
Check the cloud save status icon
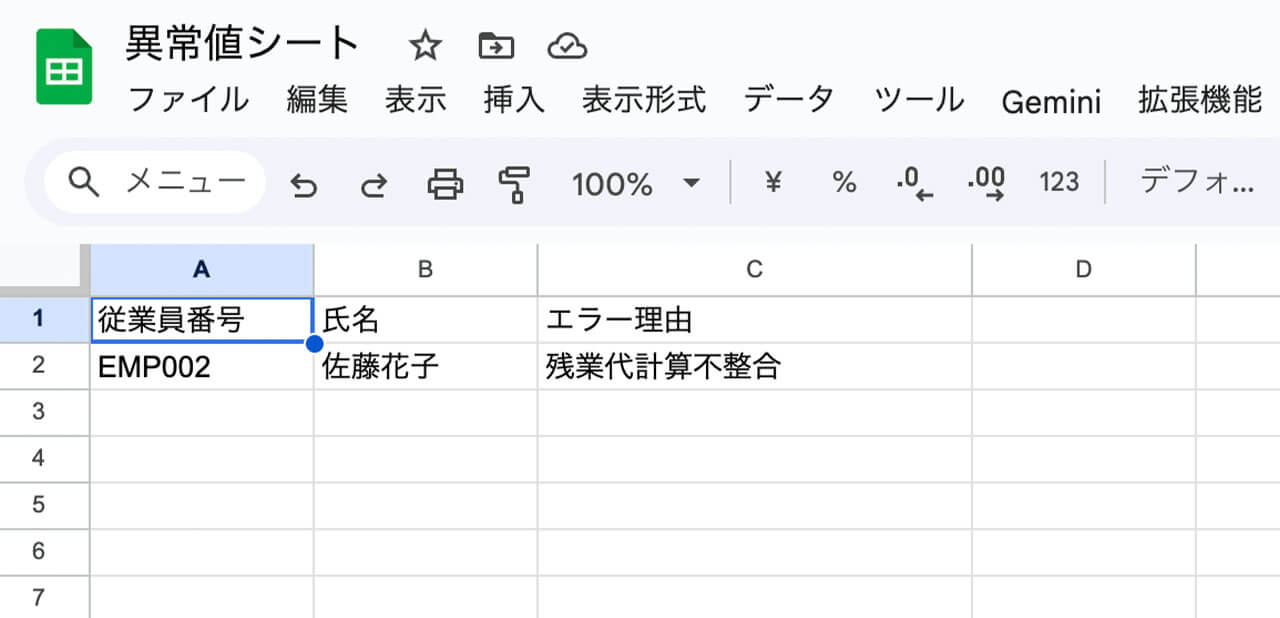point(567,45)
